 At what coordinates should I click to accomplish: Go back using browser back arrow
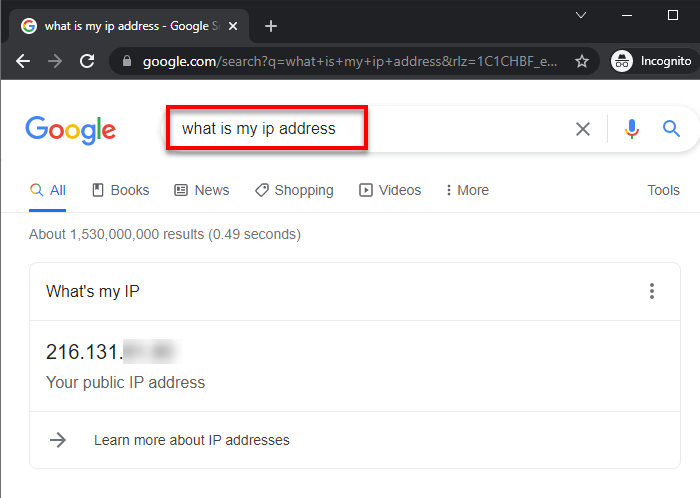(23, 61)
